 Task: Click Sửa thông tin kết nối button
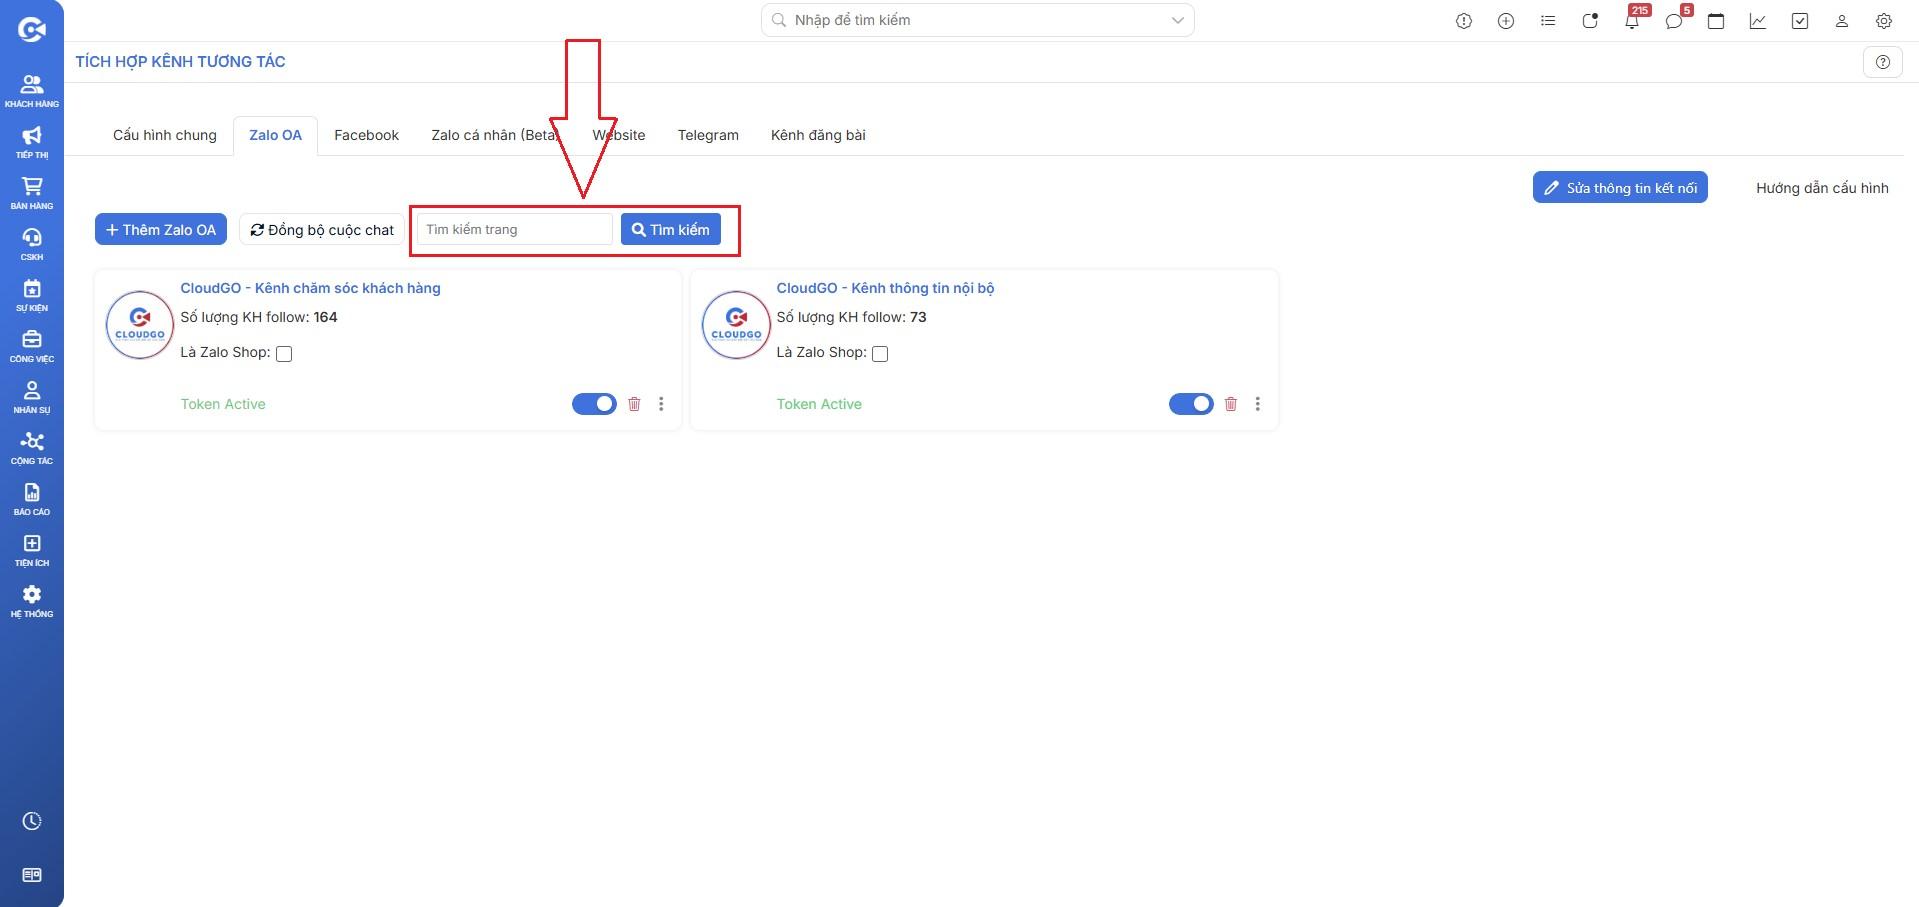[x=1620, y=187]
